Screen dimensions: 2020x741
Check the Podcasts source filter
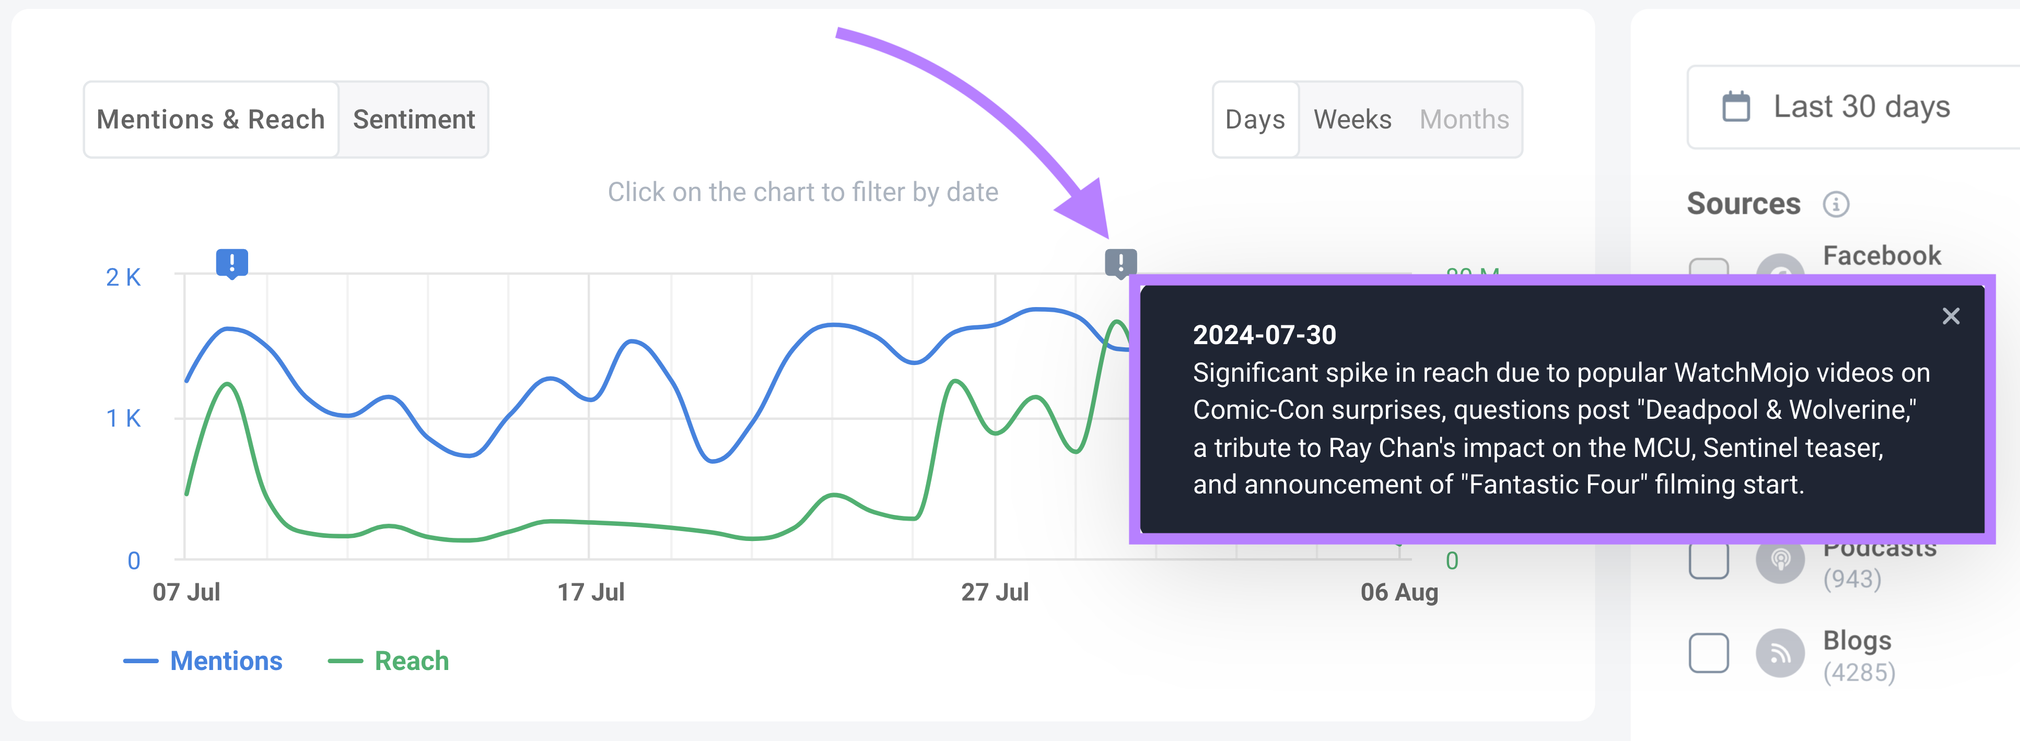(x=1709, y=561)
